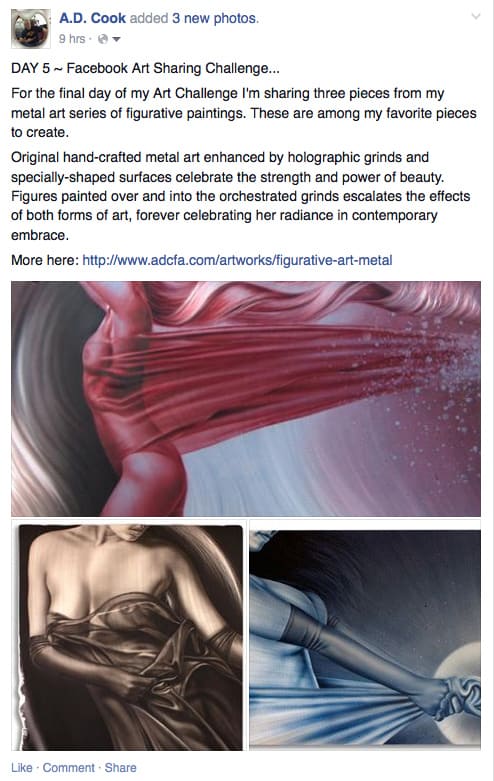
Task: Click the "3 new photos" link
Action: pyautogui.click(x=215, y=18)
